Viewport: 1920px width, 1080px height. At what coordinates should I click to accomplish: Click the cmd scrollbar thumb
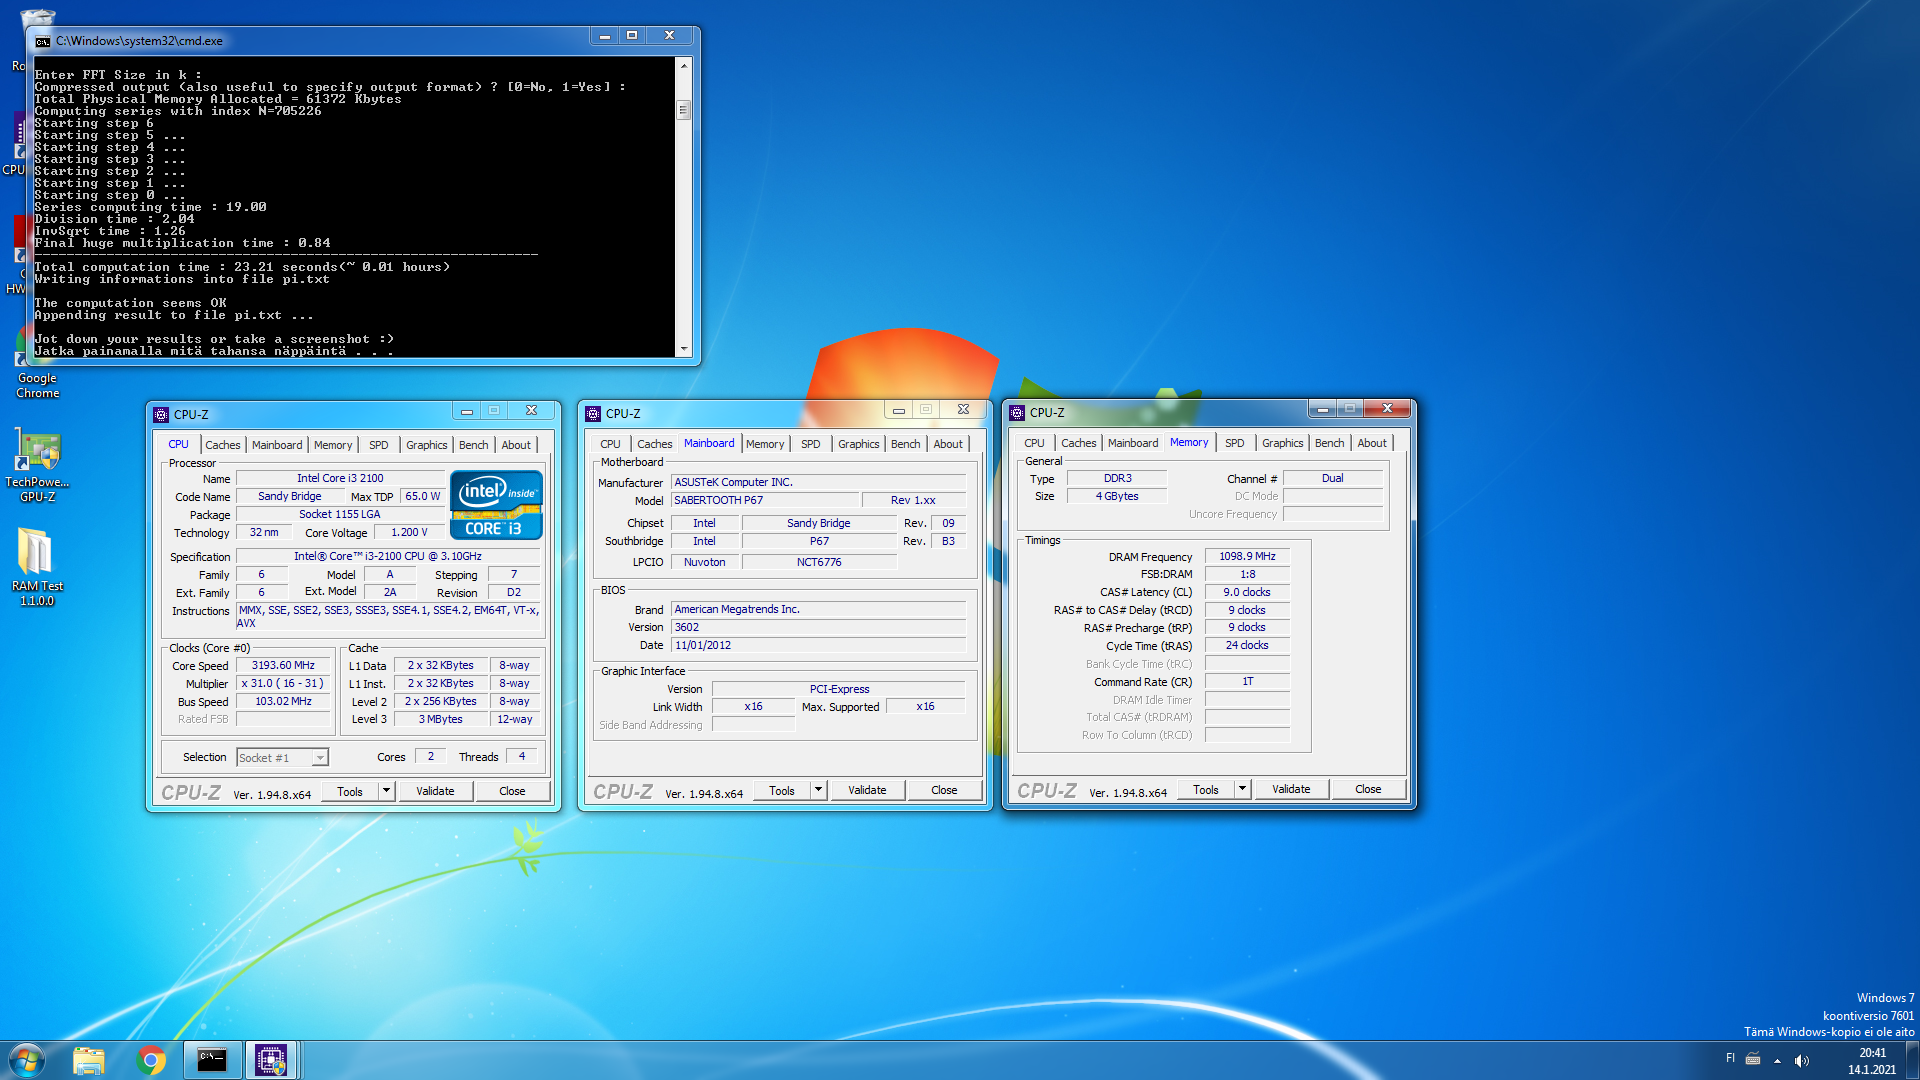(684, 110)
